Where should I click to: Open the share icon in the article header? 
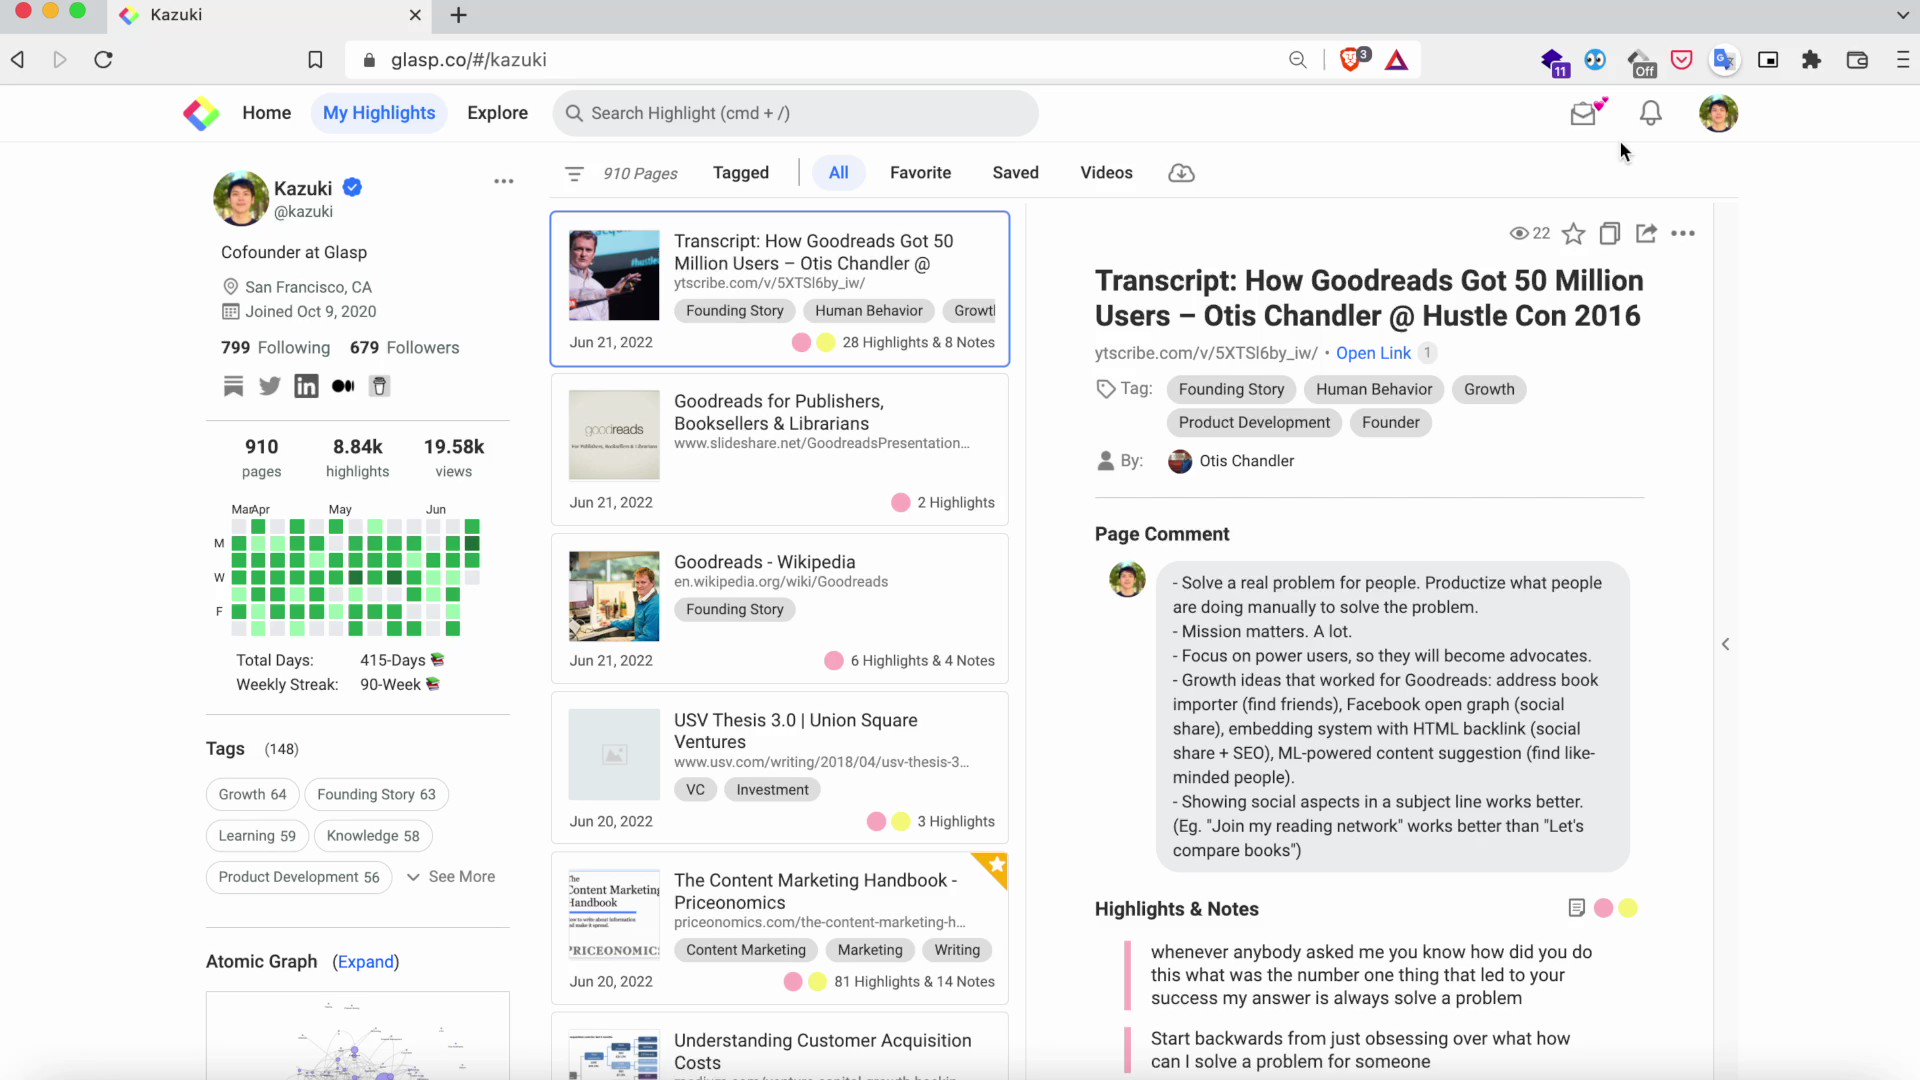tap(1645, 234)
